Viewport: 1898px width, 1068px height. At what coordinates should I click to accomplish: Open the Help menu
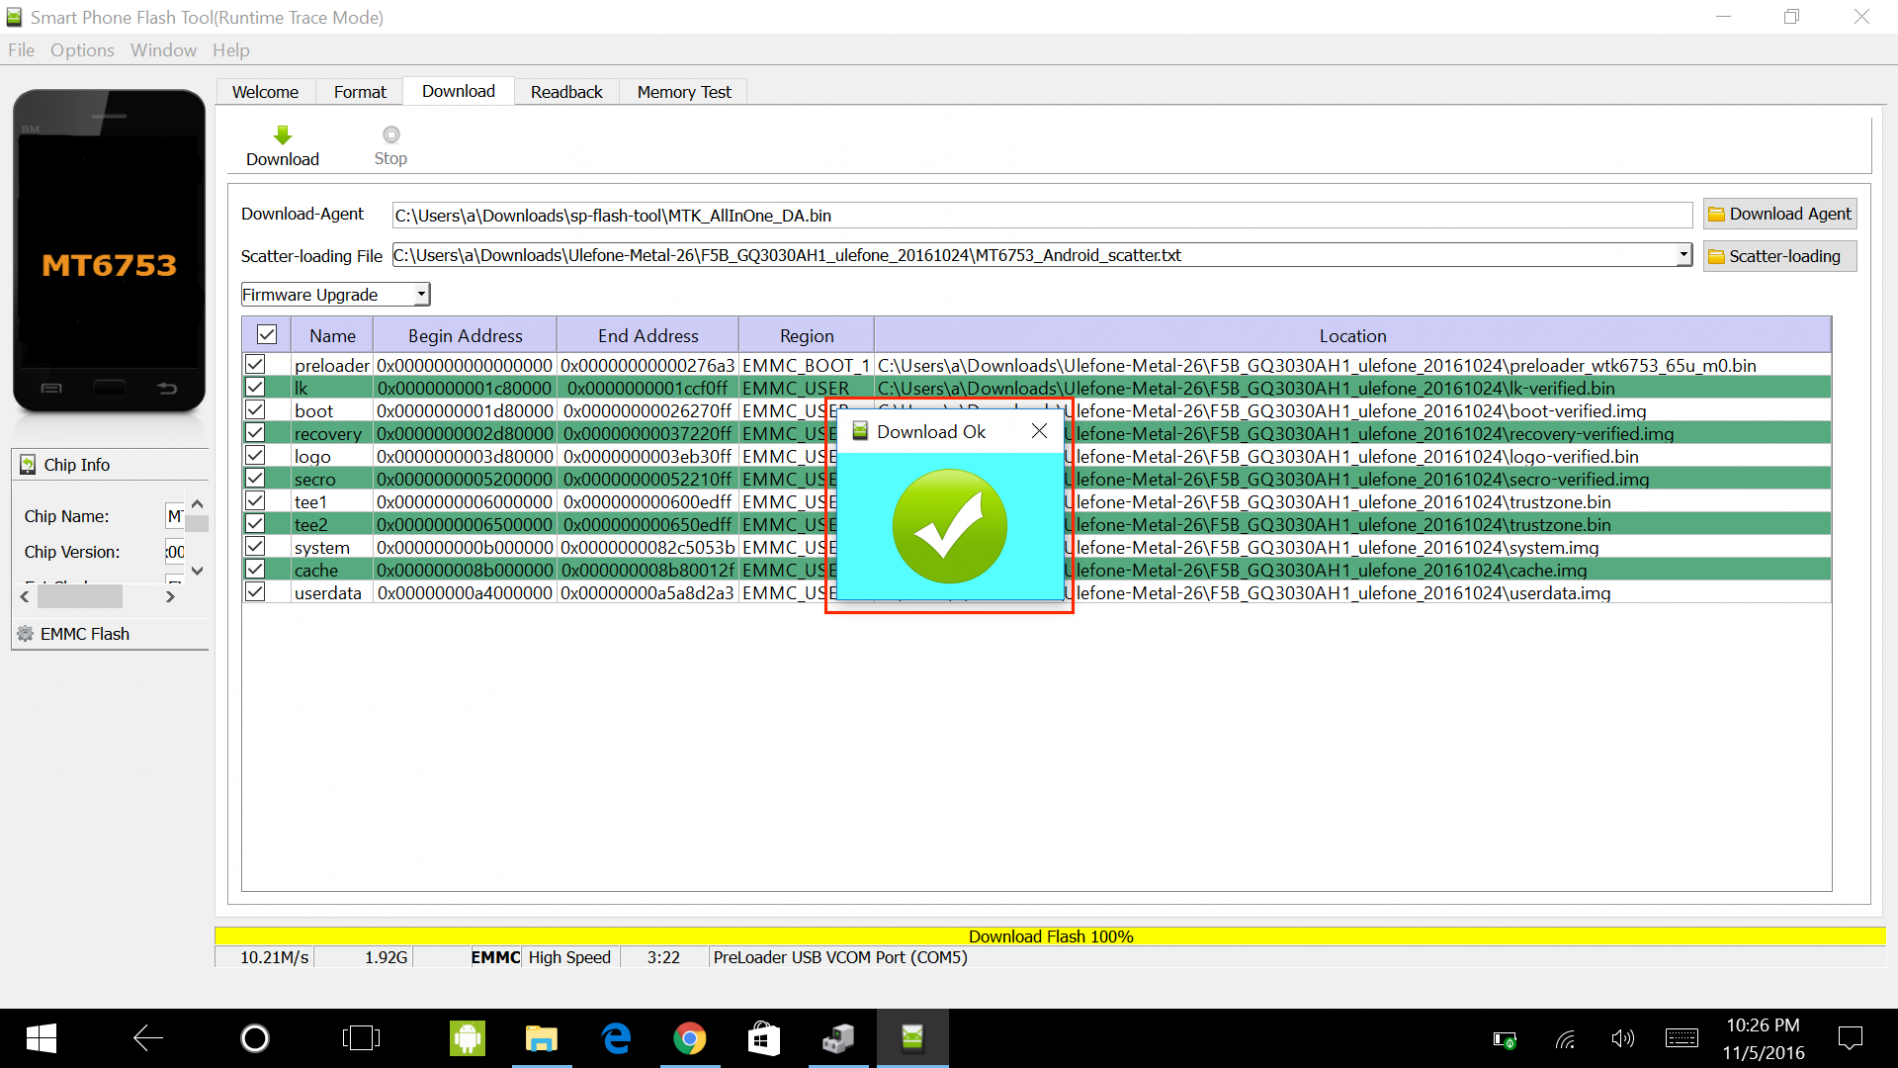point(231,50)
